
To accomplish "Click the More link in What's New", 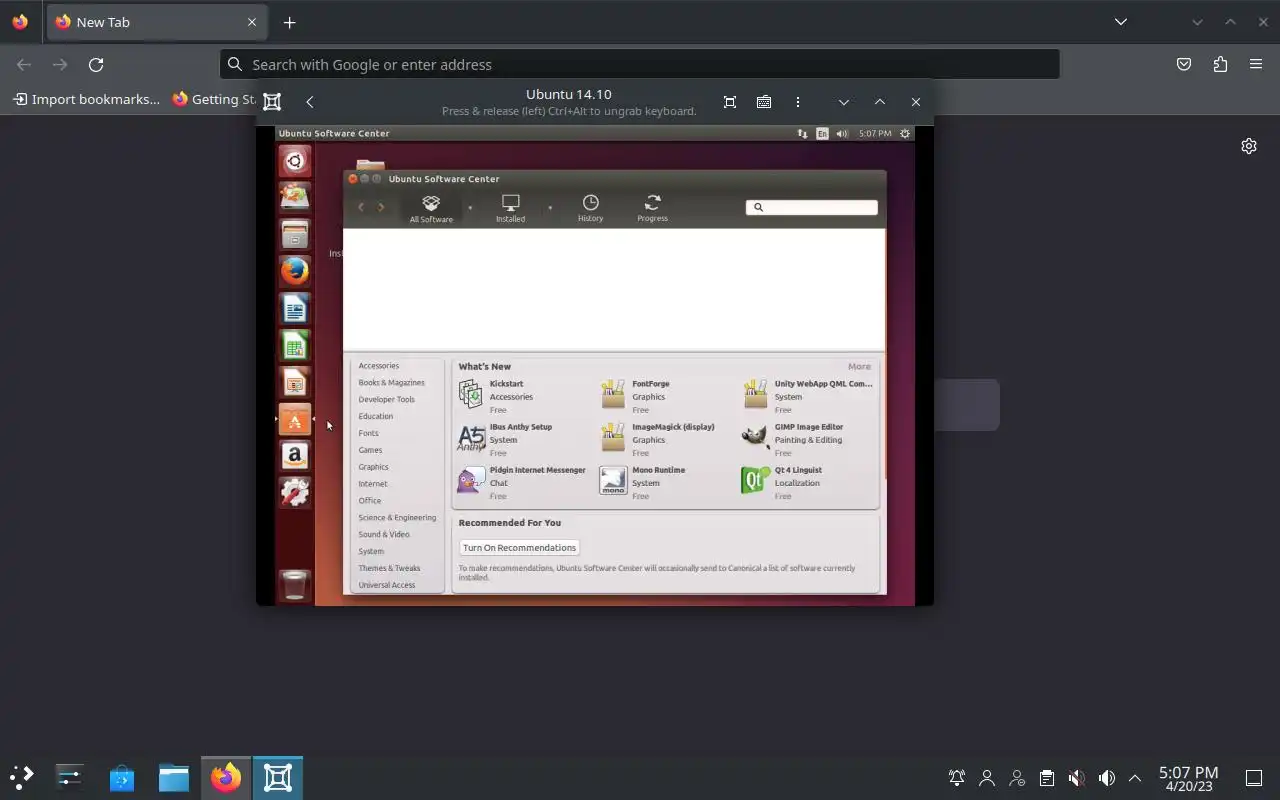I will coord(859,366).
